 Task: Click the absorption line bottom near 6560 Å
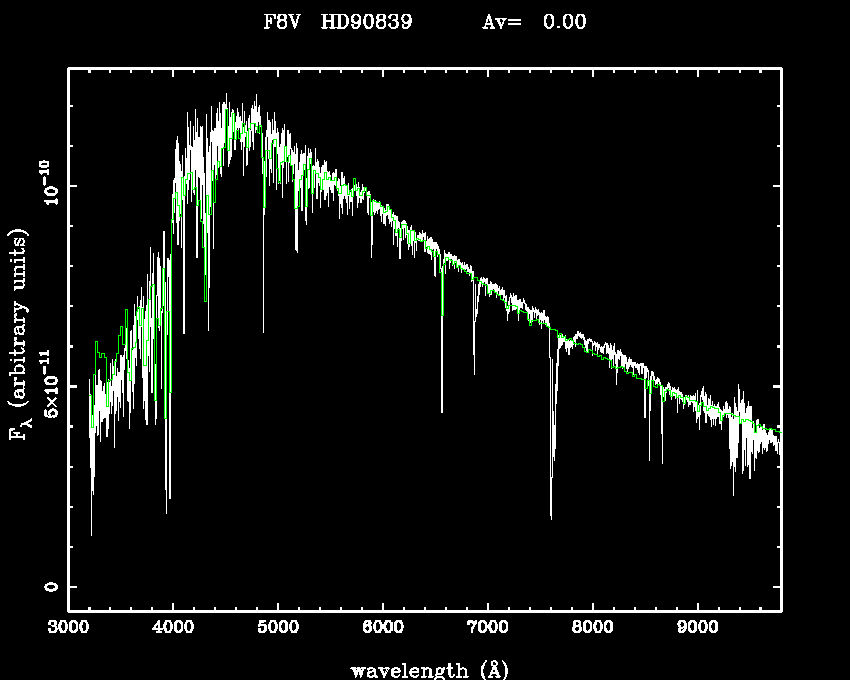[x=442, y=408]
